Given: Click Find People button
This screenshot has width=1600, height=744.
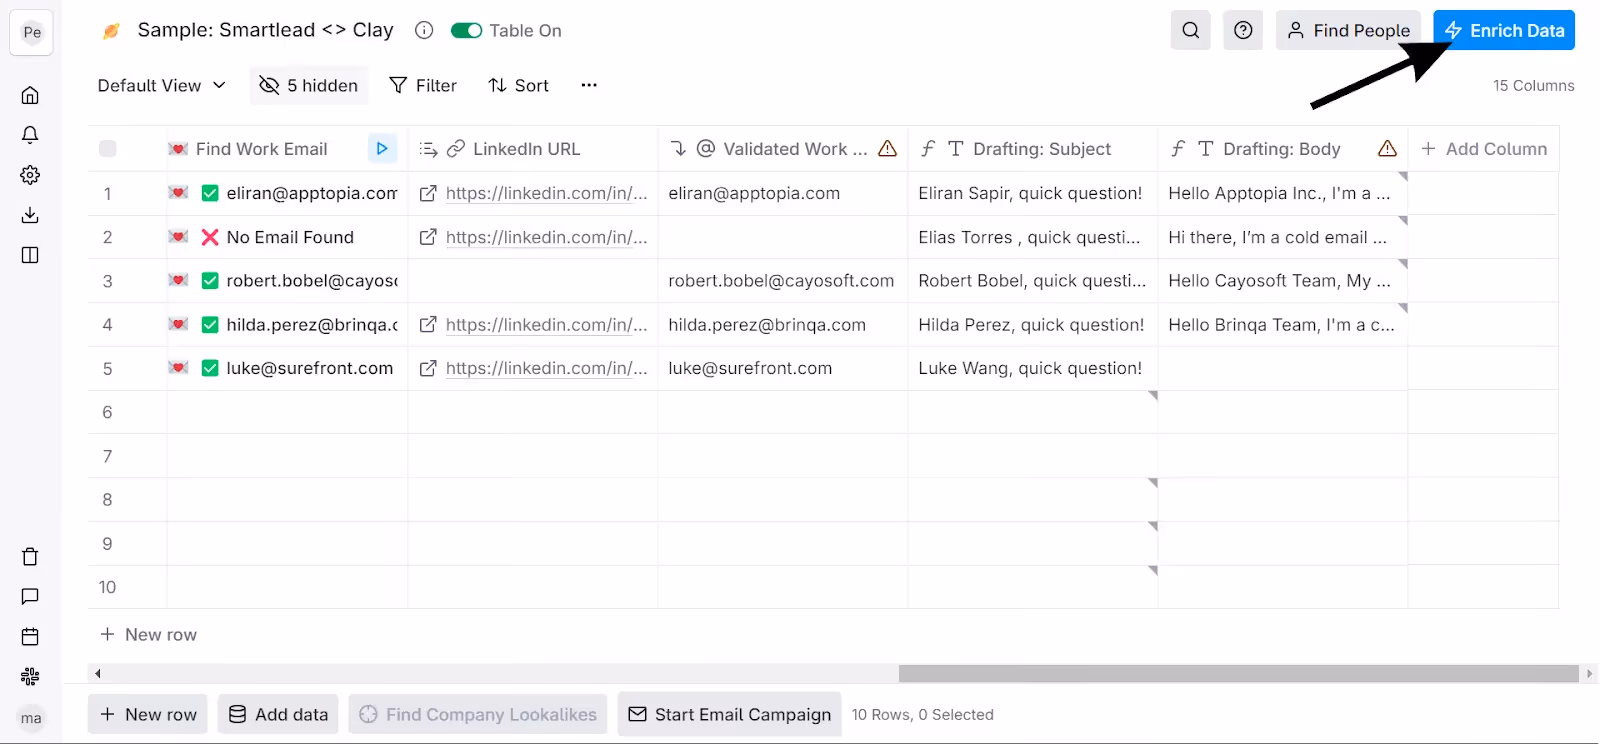Looking at the screenshot, I should 1348,30.
